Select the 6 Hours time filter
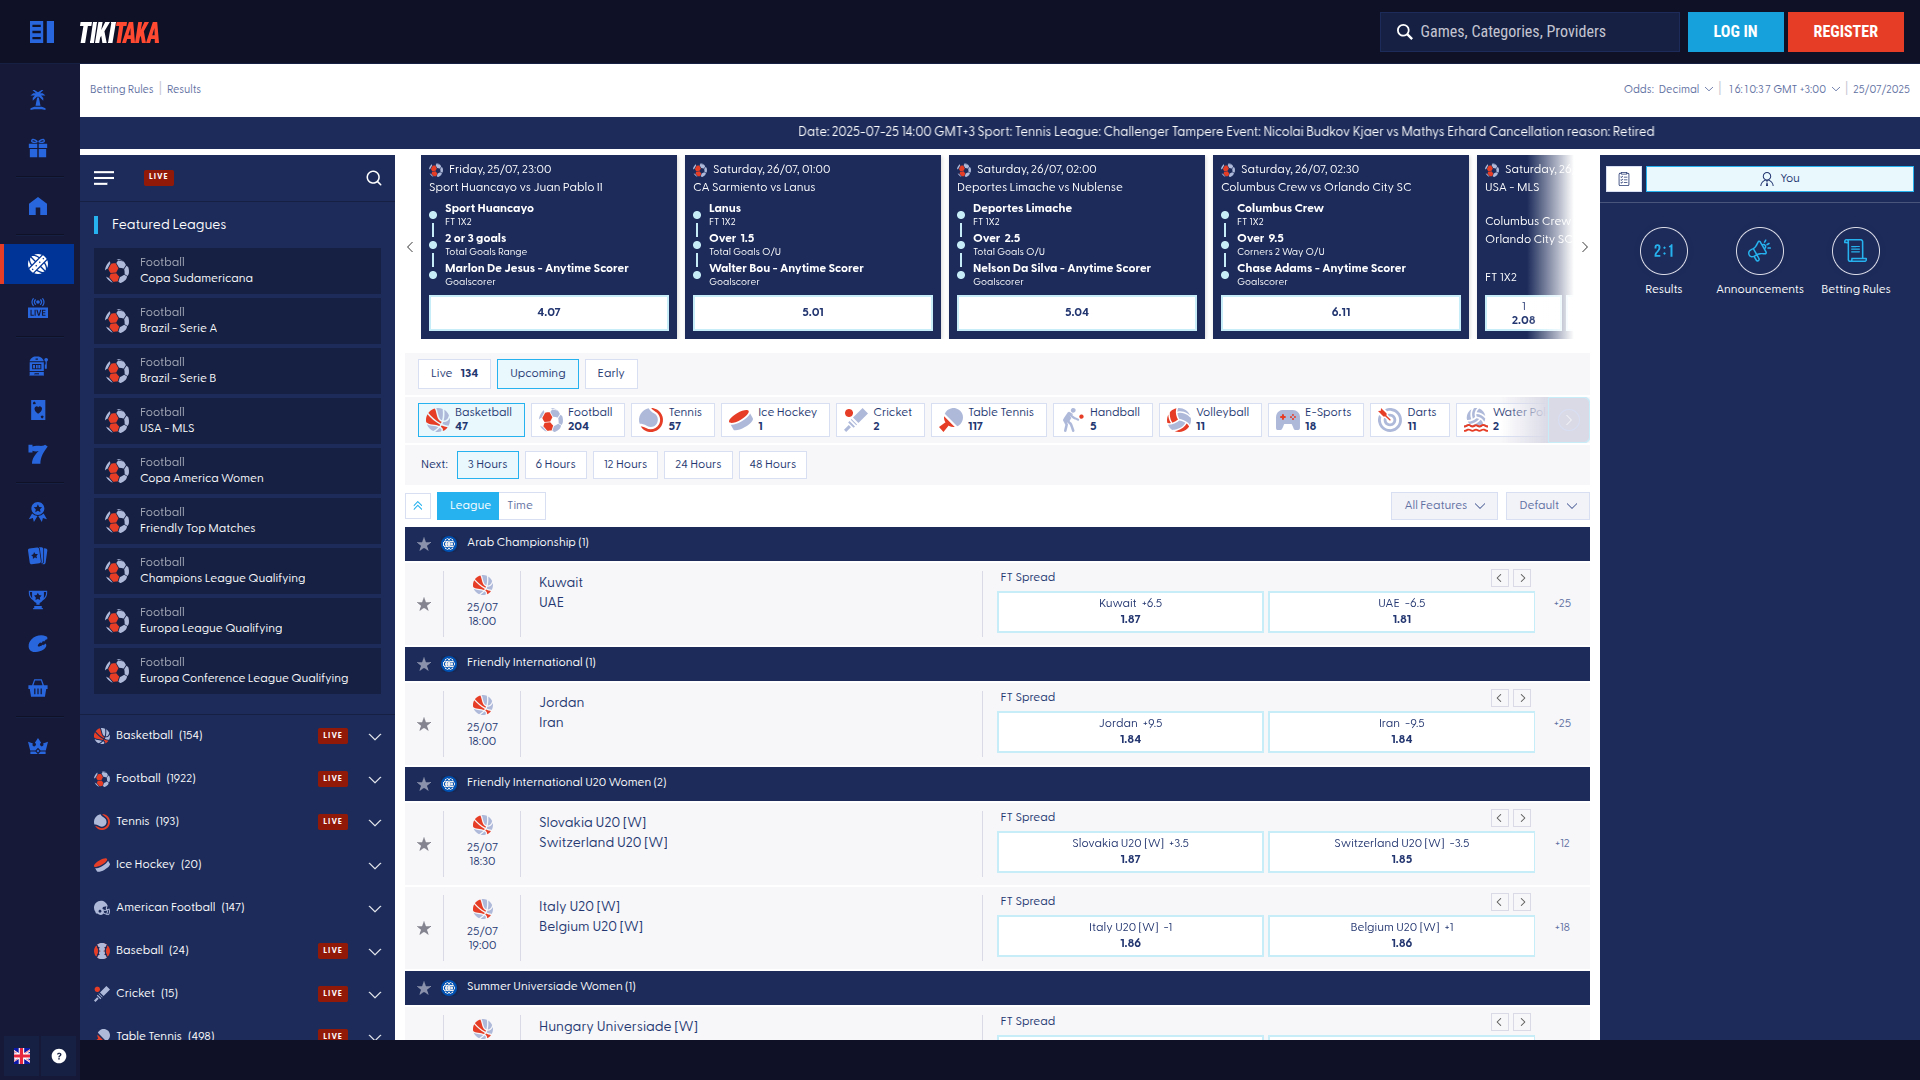This screenshot has width=1920, height=1080. 555,465
